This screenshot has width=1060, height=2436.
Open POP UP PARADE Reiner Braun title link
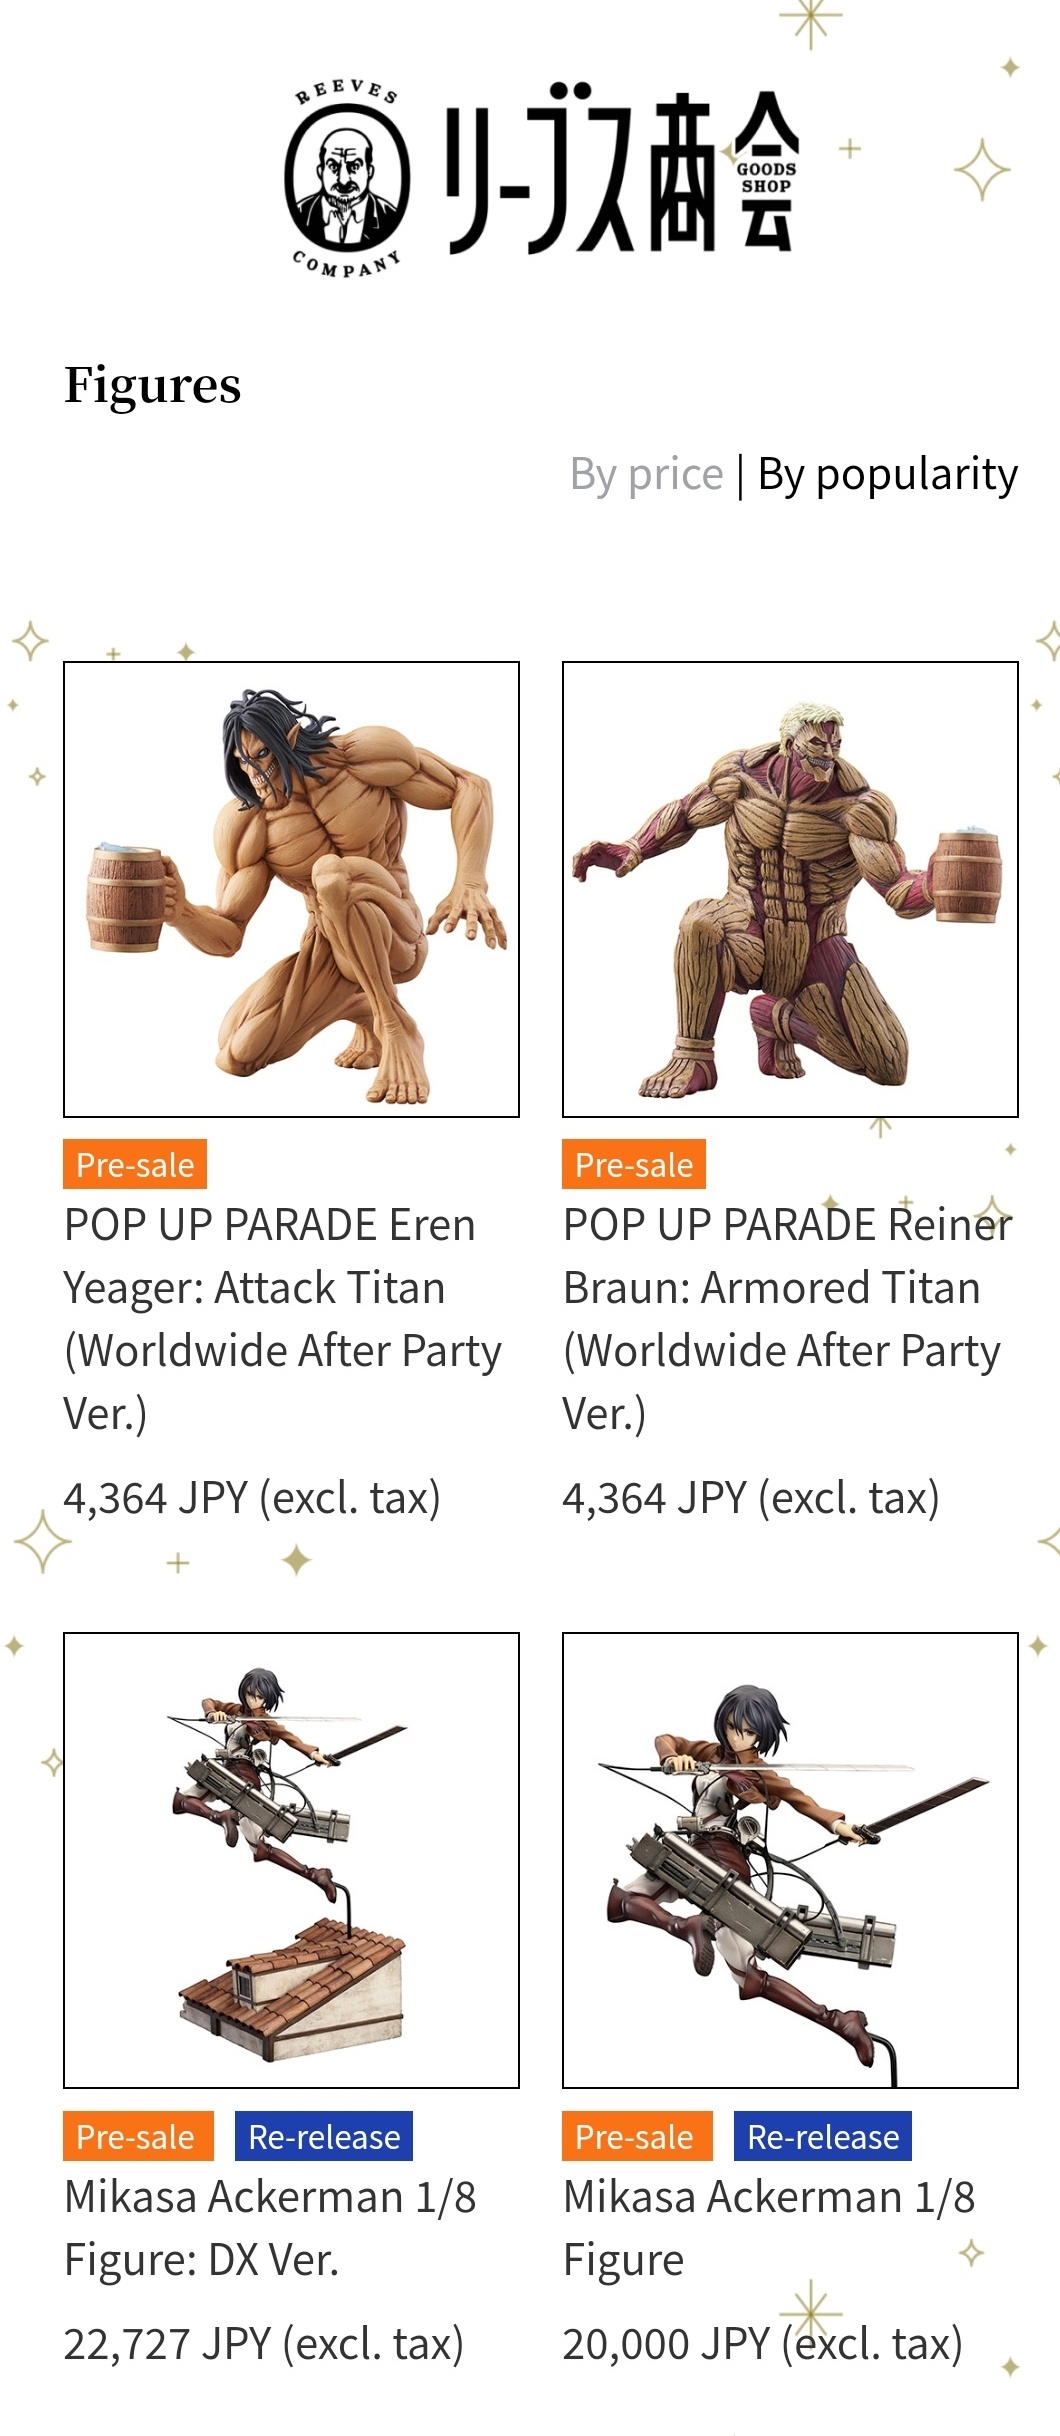point(788,1319)
